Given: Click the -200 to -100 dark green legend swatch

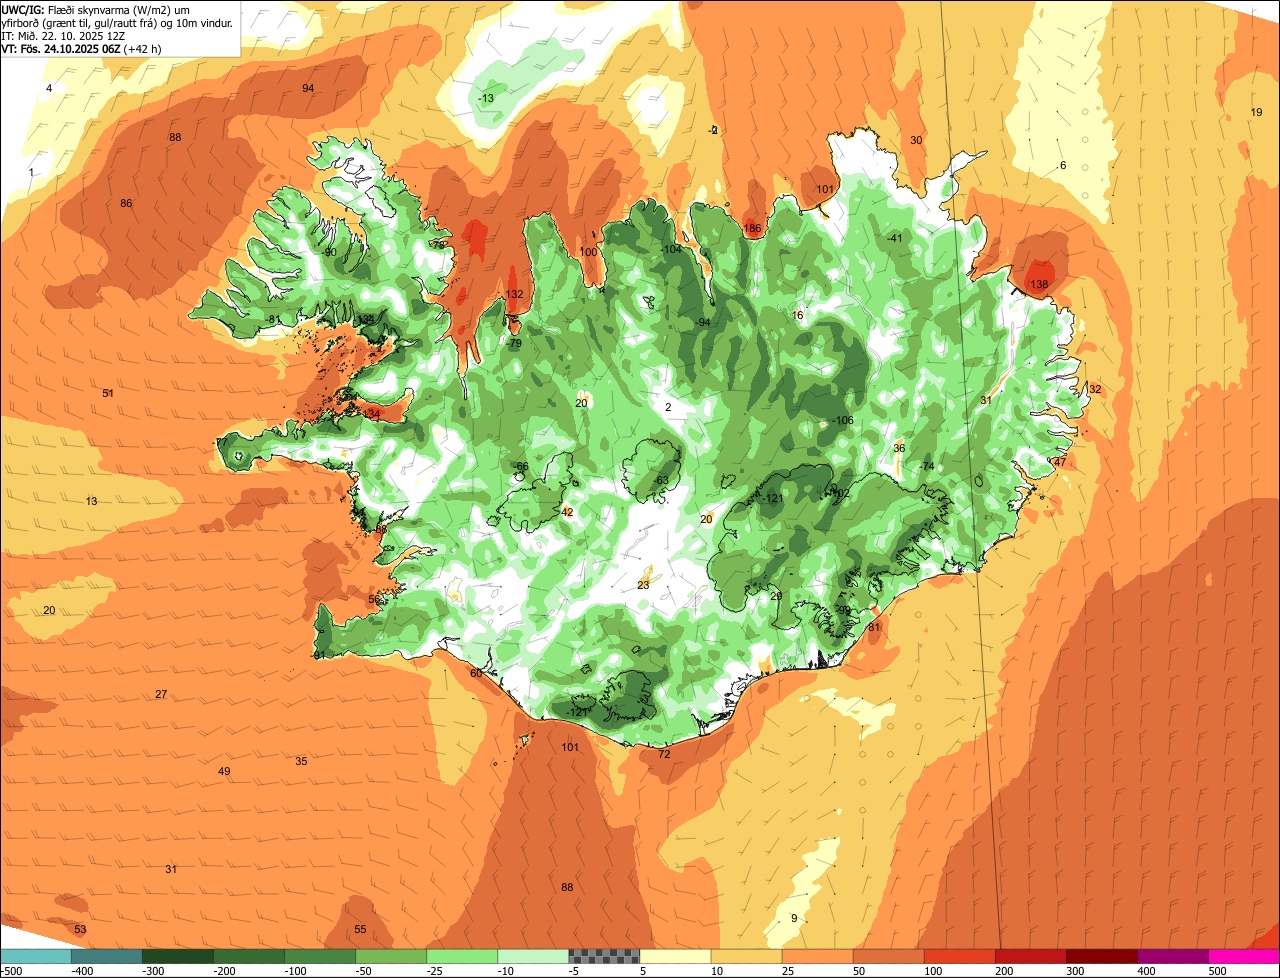Looking at the screenshot, I should click(249, 956).
